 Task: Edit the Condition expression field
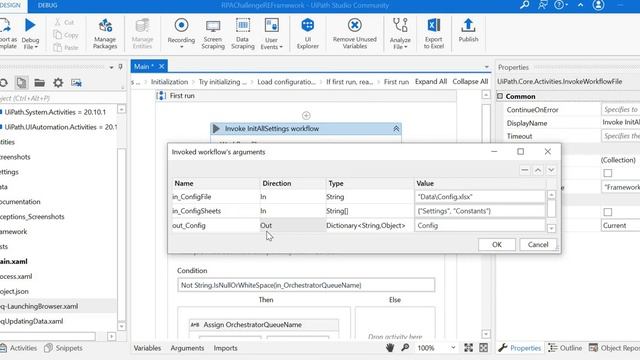pyautogui.click(x=306, y=285)
